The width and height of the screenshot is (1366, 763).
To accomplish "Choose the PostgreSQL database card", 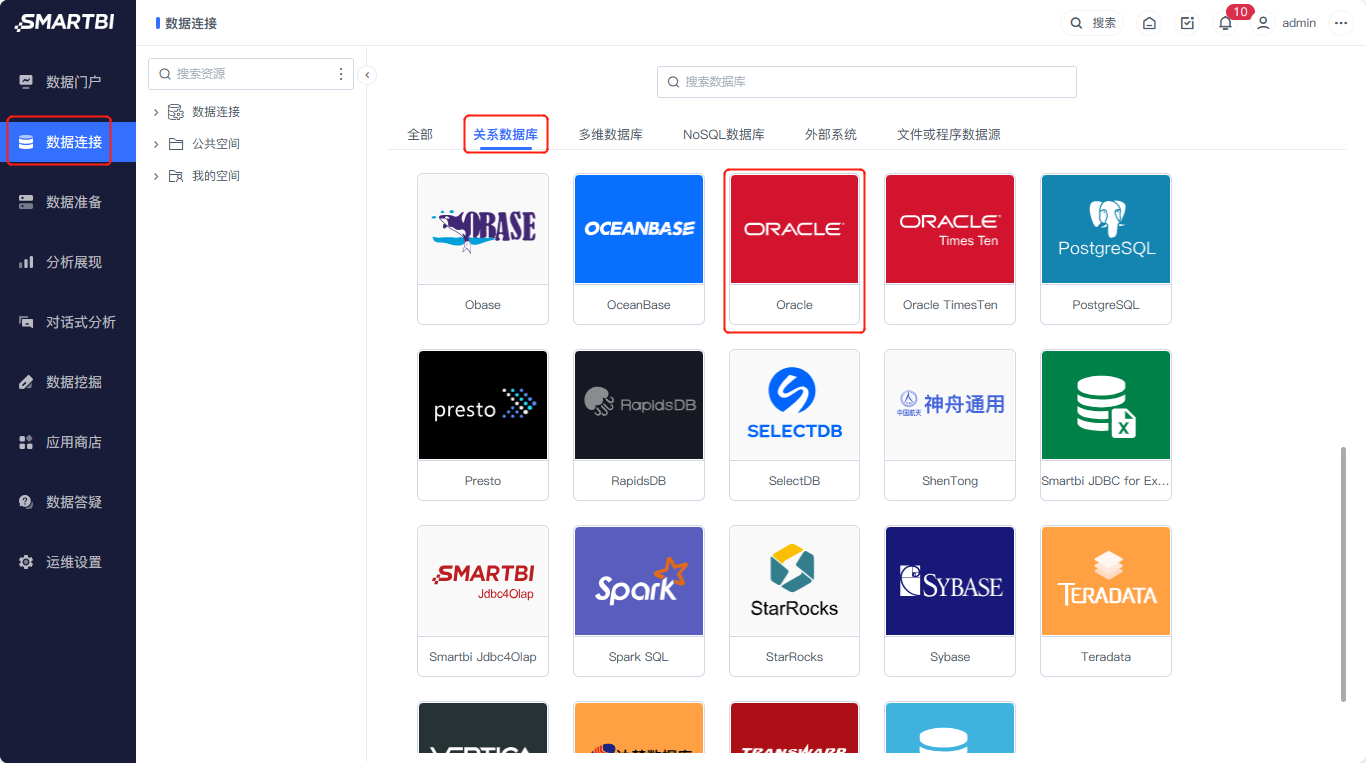I will 1106,249.
